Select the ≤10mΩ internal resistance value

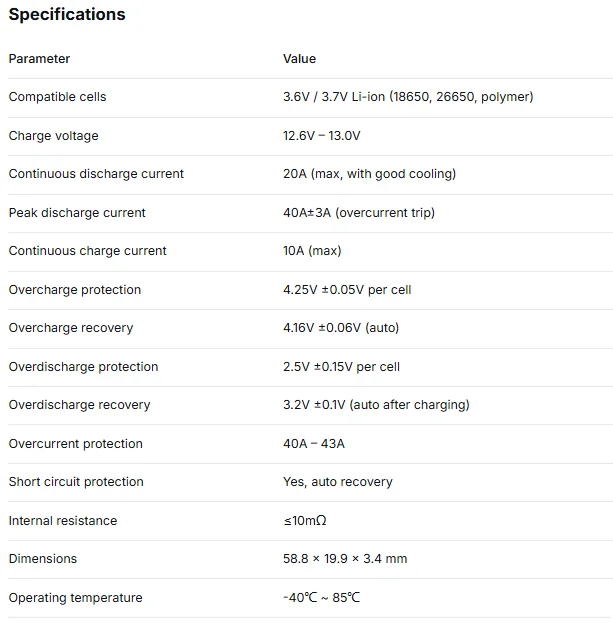click(305, 520)
